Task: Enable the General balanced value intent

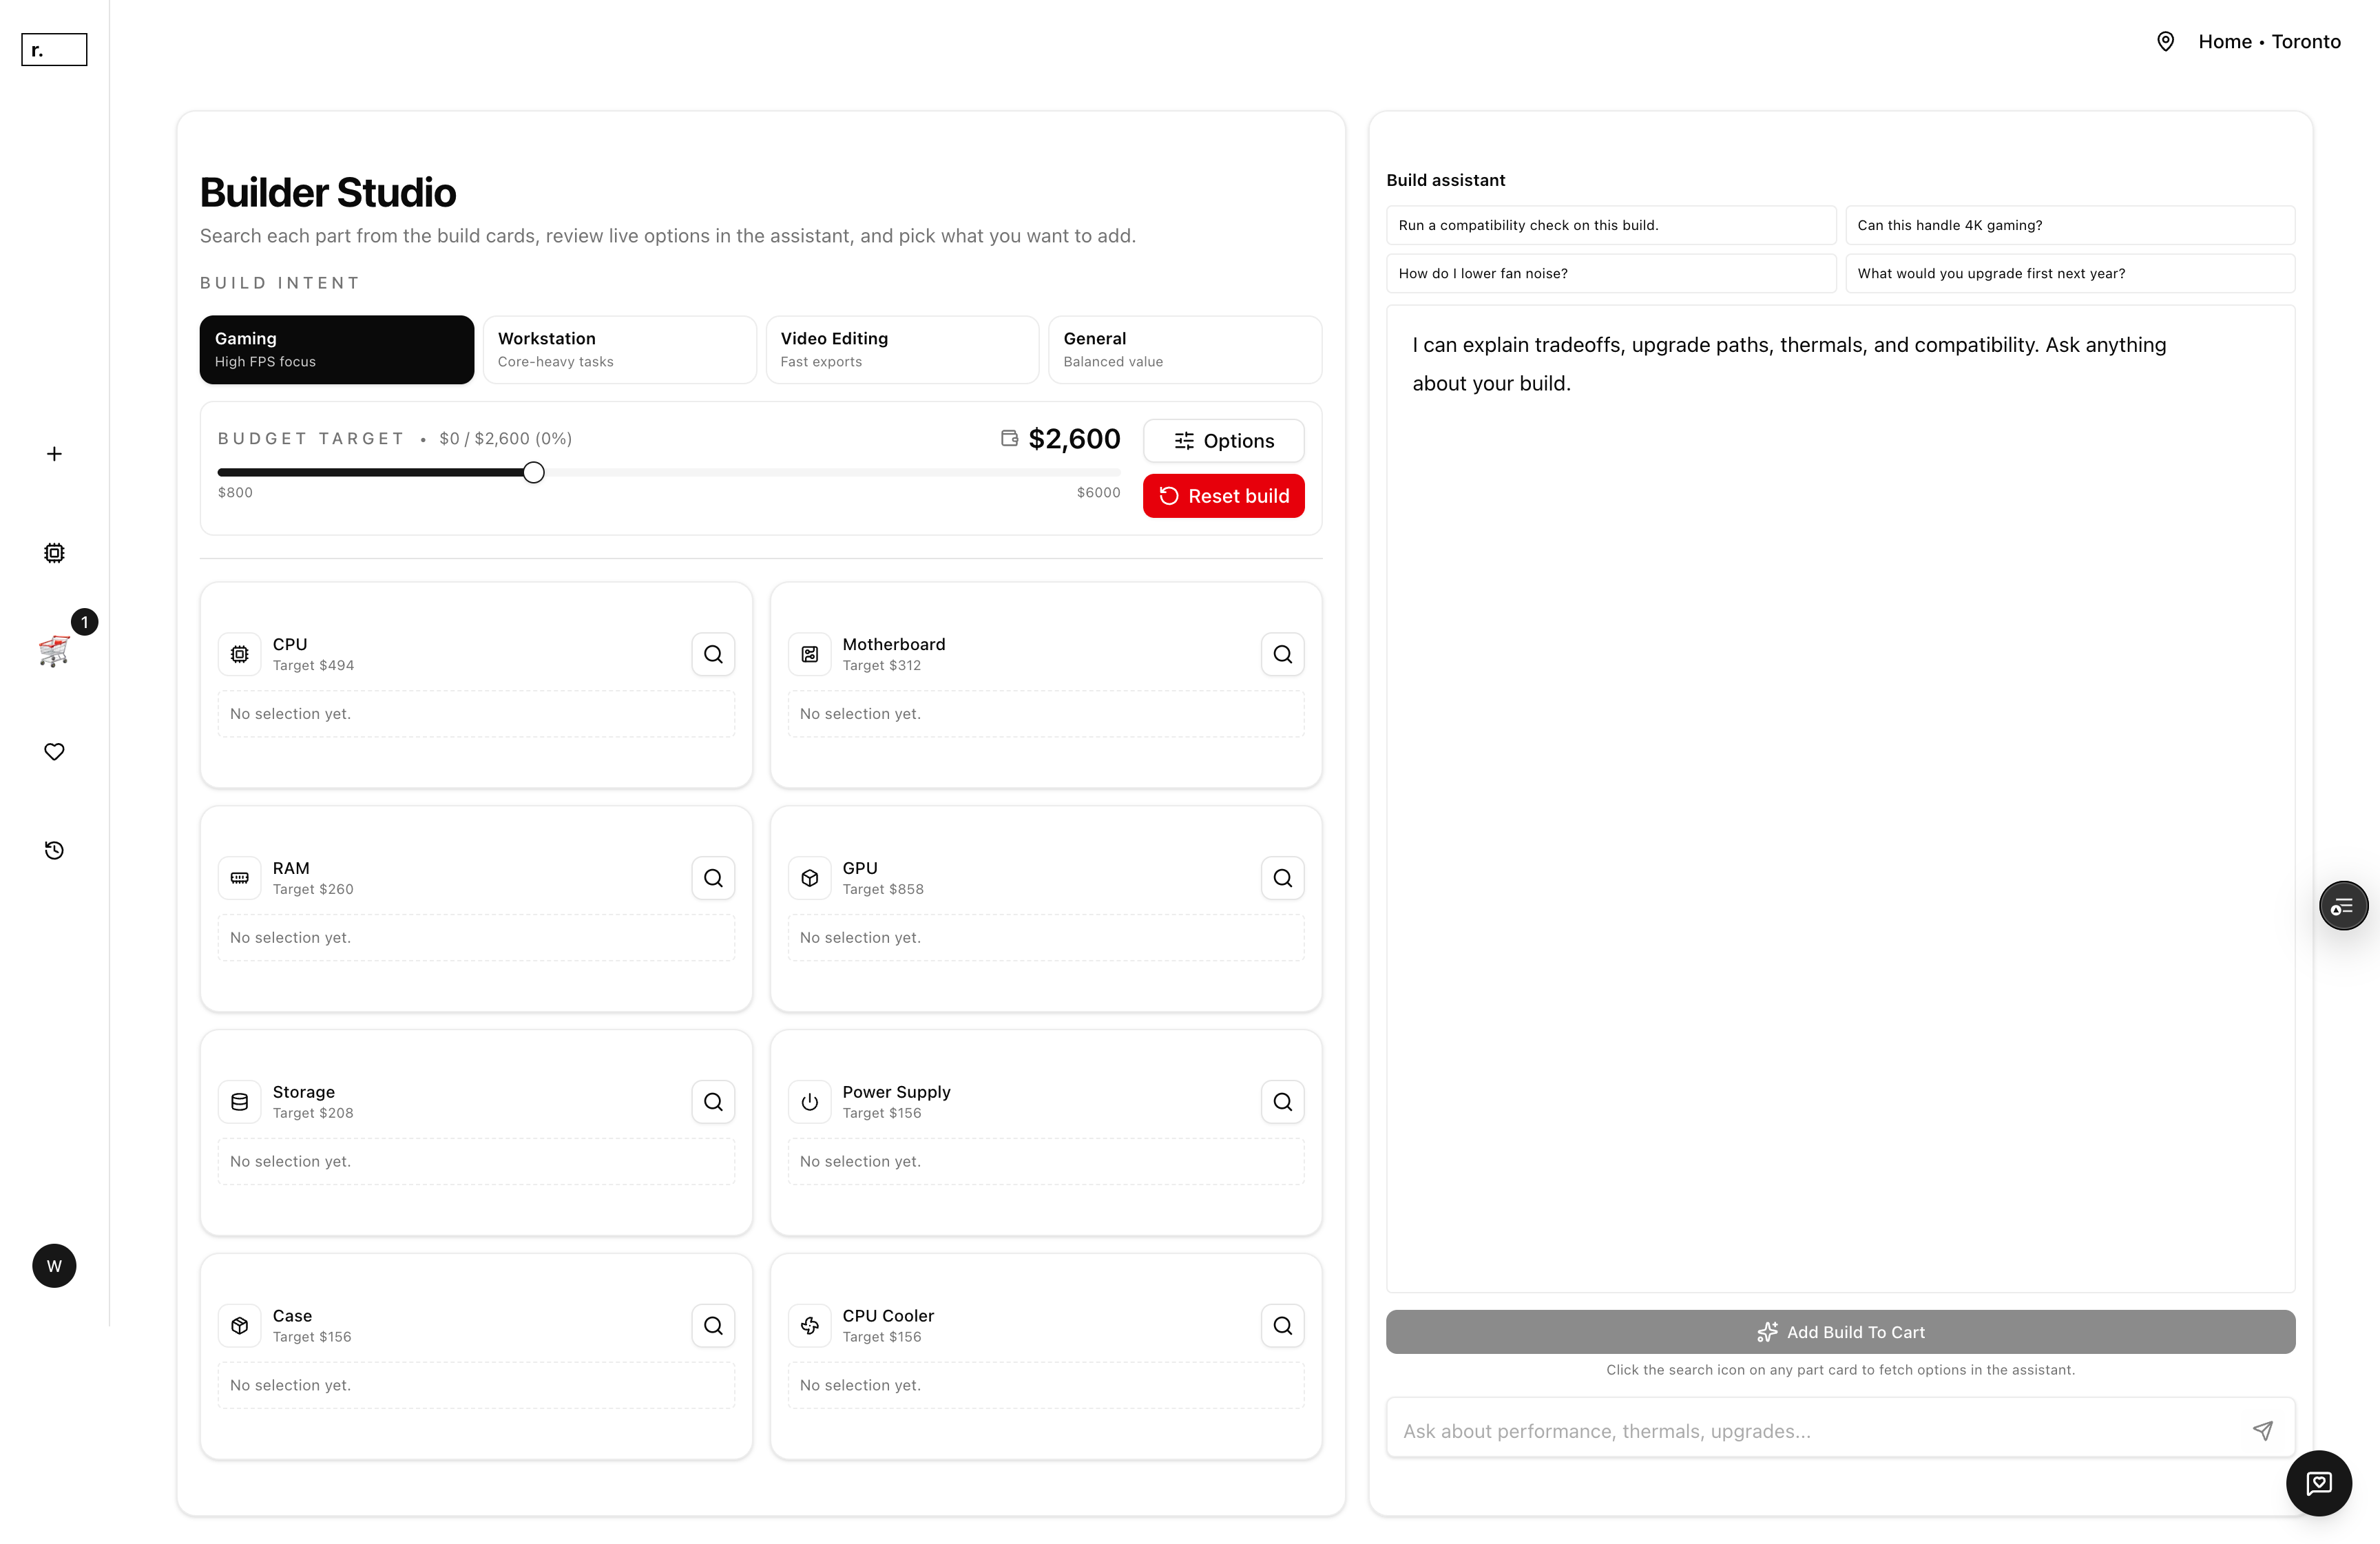Action: click(1185, 349)
